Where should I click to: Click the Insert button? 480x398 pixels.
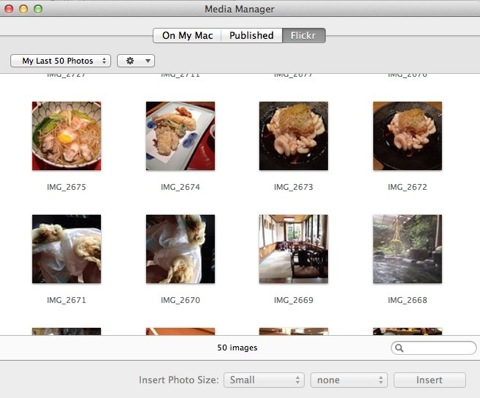coord(429,380)
